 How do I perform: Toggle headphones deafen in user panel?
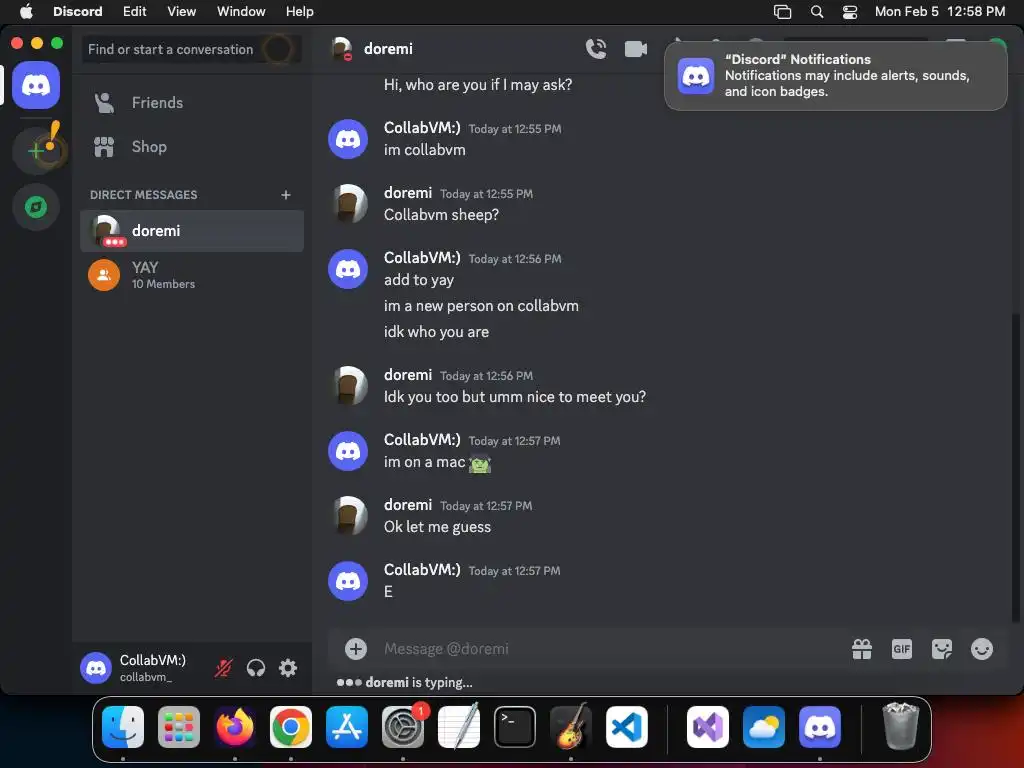coord(256,667)
